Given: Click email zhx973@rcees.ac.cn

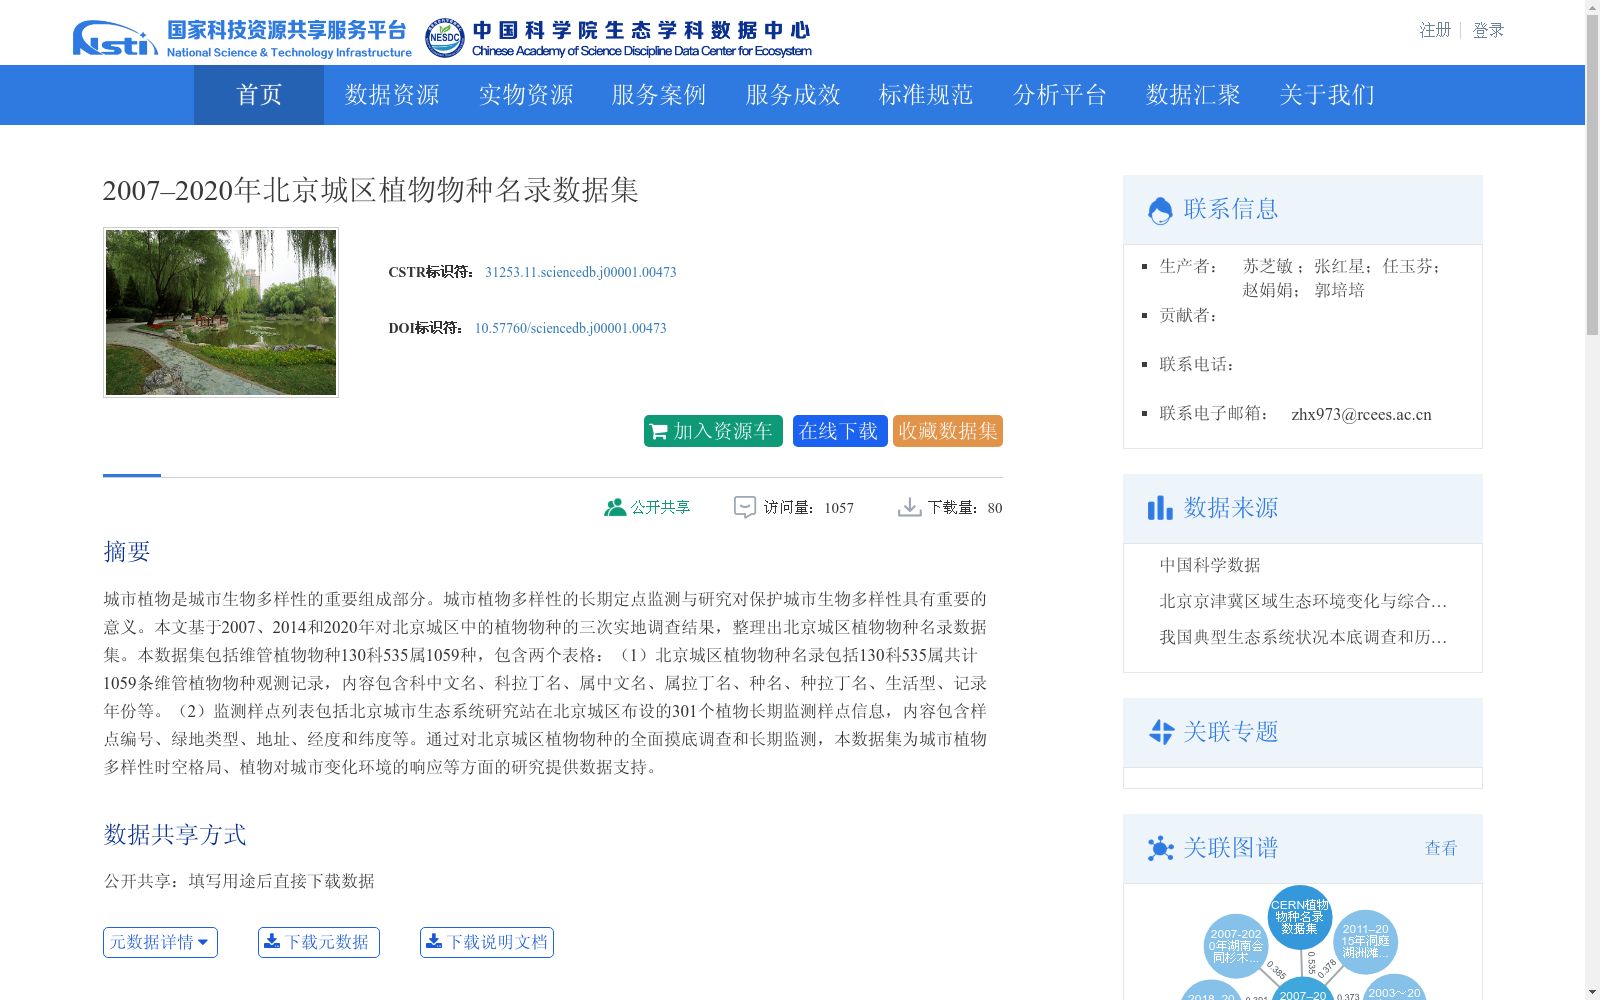Looking at the screenshot, I should click(1361, 414).
